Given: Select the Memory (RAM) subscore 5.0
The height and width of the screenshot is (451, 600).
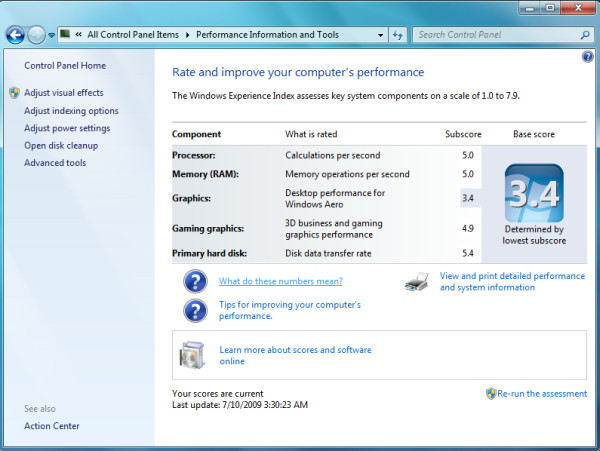Looking at the screenshot, I should point(468,174).
